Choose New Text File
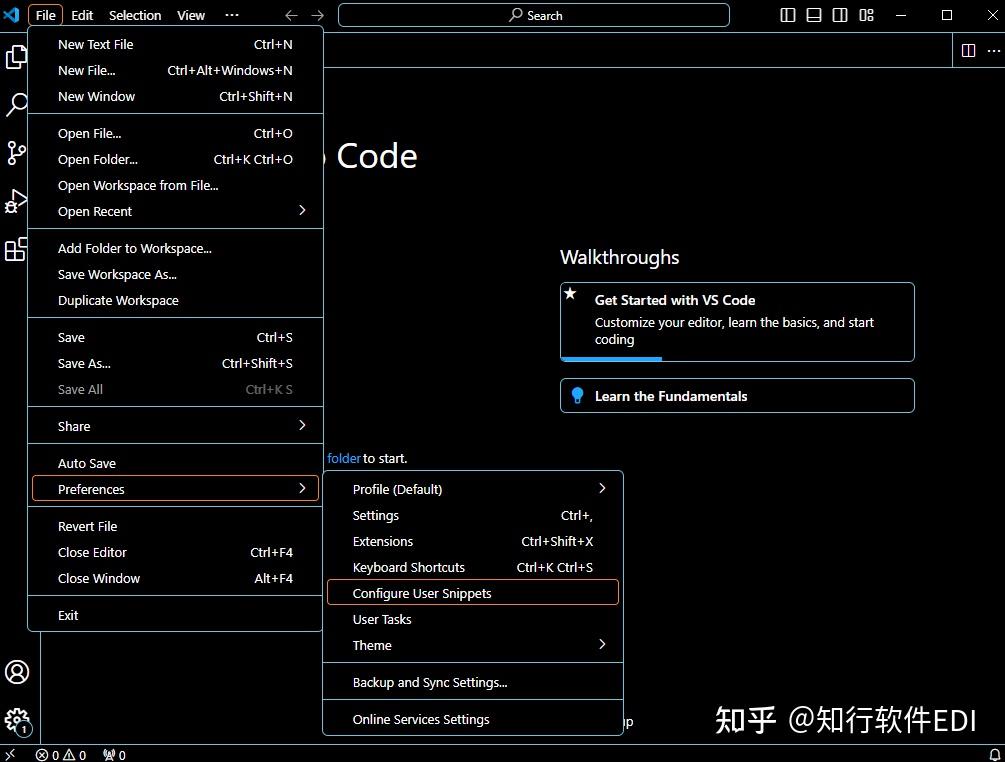This screenshot has width=1005, height=762. click(x=175, y=44)
